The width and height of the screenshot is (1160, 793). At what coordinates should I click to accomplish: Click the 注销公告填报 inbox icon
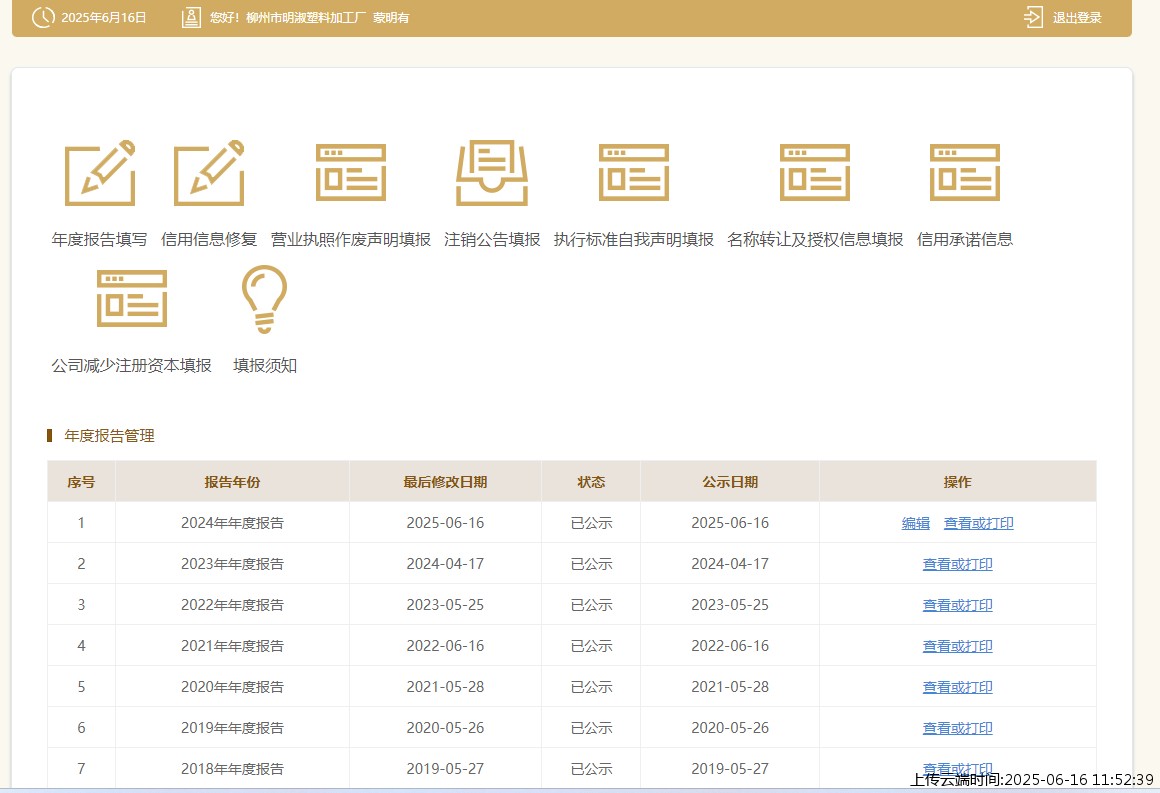point(492,172)
